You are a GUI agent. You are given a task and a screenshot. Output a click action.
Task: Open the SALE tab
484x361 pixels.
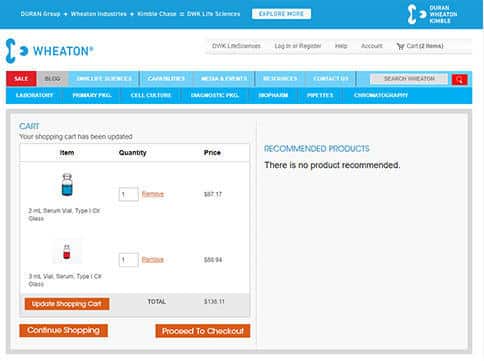point(21,79)
